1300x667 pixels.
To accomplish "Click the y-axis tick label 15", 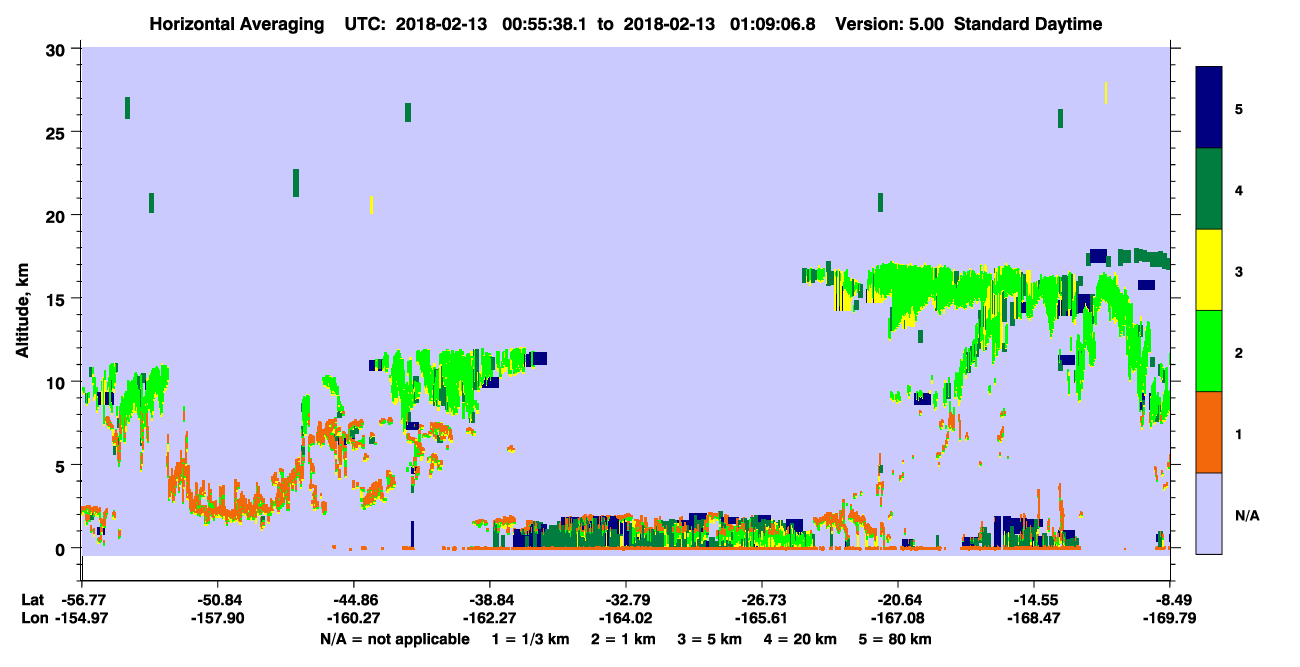I will [58, 299].
